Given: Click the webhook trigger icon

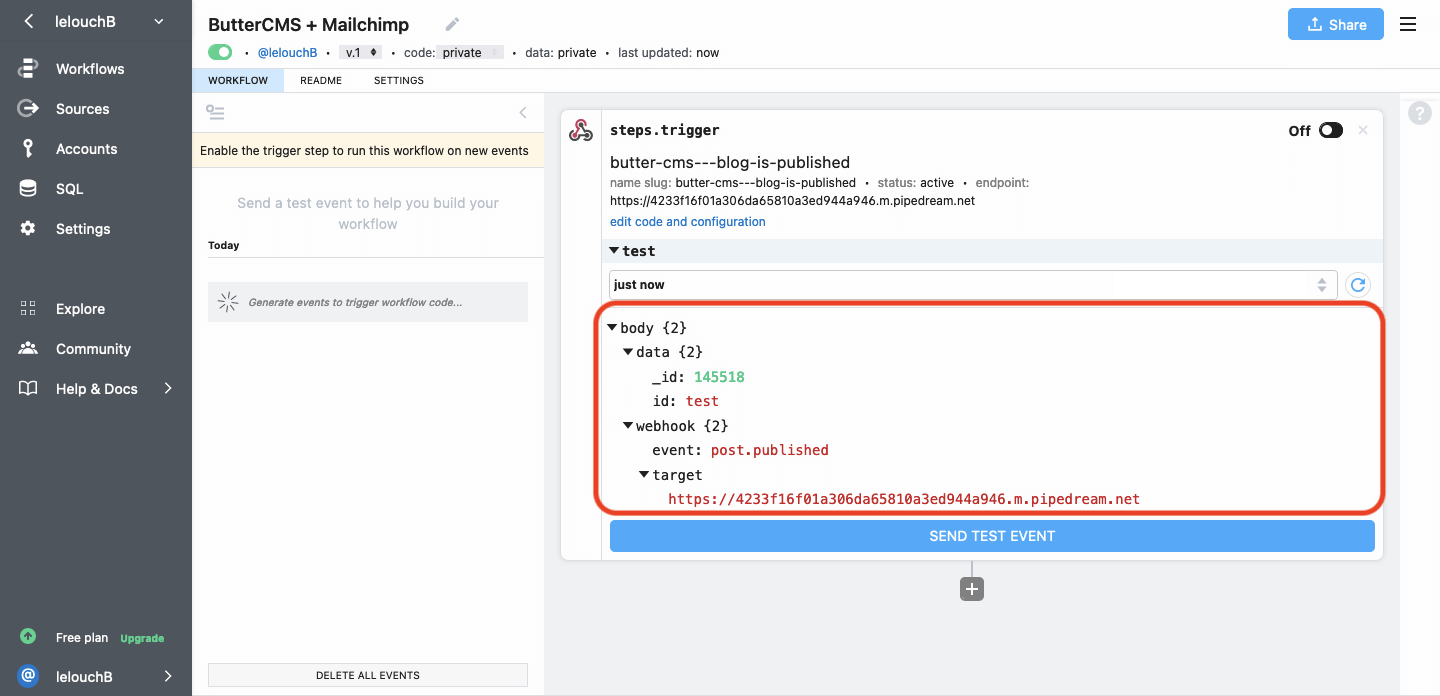Looking at the screenshot, I should click(581, 131).
